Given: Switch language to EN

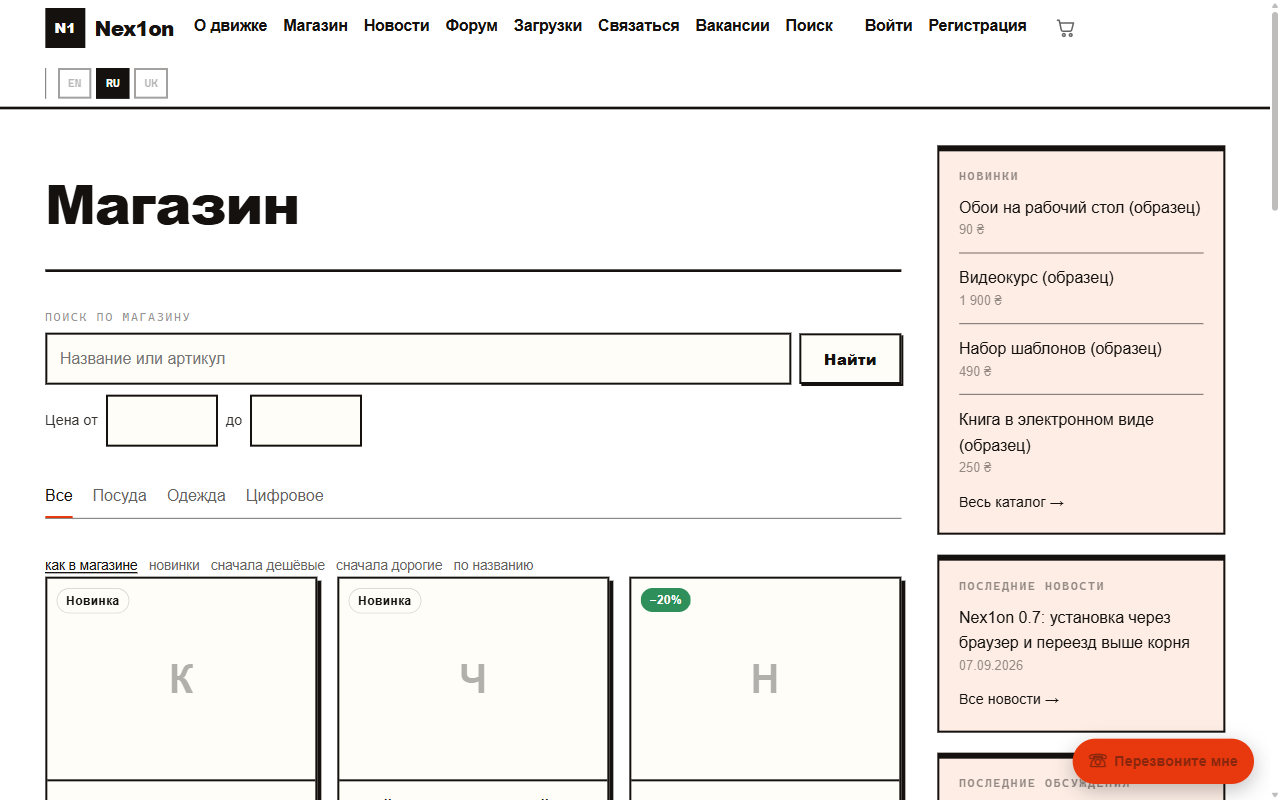Looking at the screenshot, I should pyautogui.click(x=75, y=83).
